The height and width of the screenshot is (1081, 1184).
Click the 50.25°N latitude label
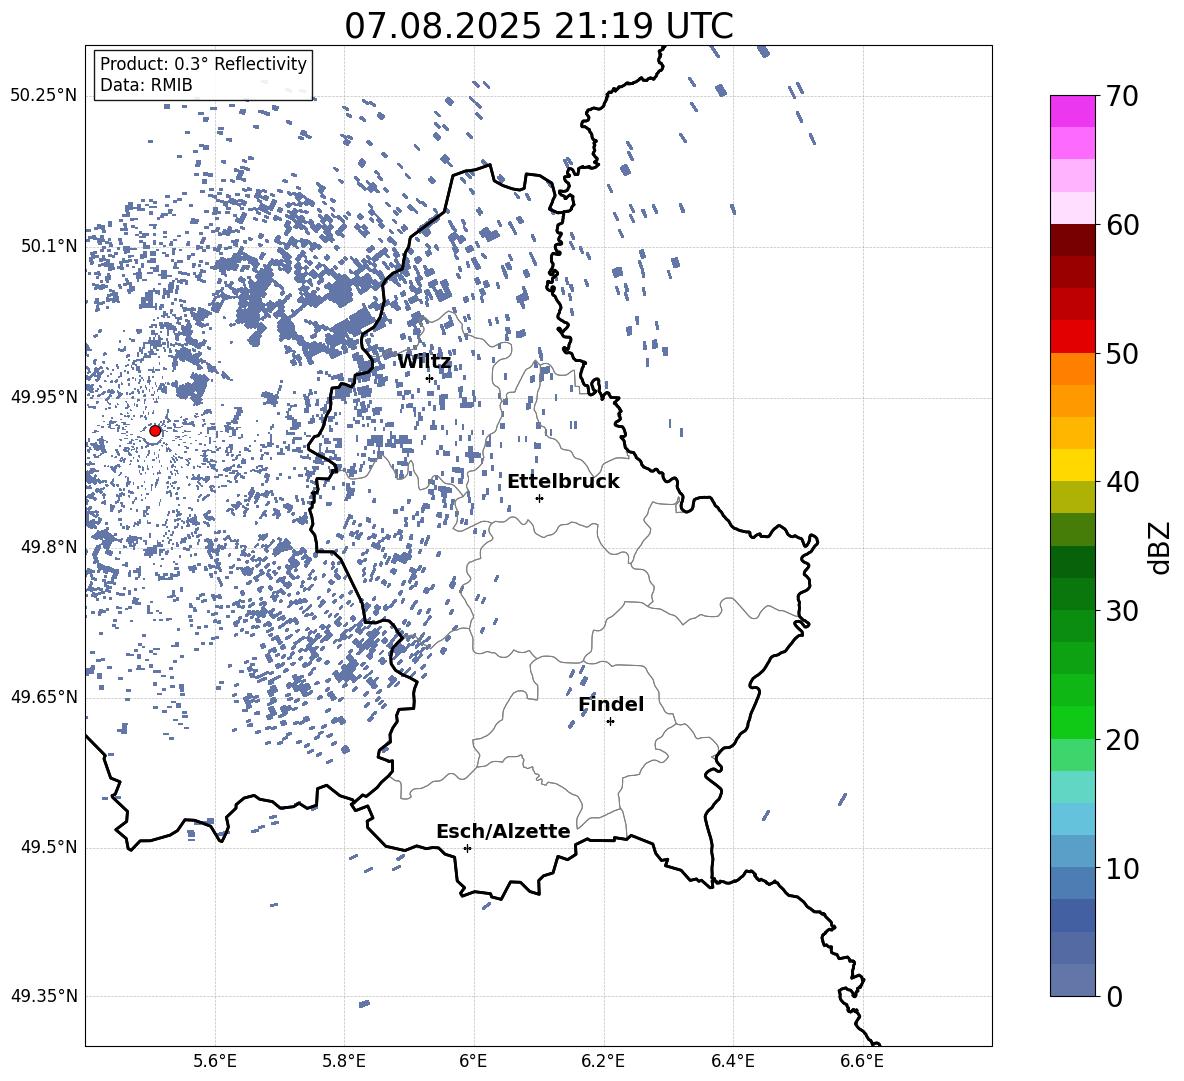[x=44, y=96]
